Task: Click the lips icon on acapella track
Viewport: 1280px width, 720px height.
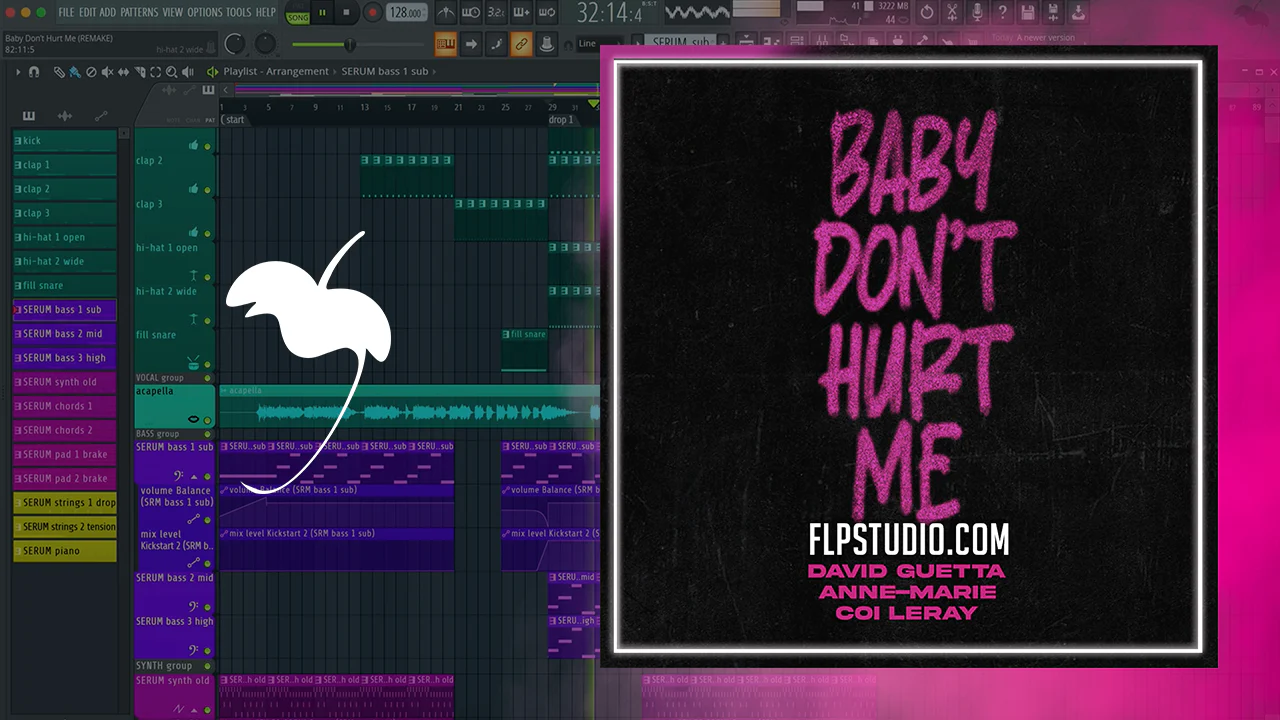Action: (x=193, y=419)
